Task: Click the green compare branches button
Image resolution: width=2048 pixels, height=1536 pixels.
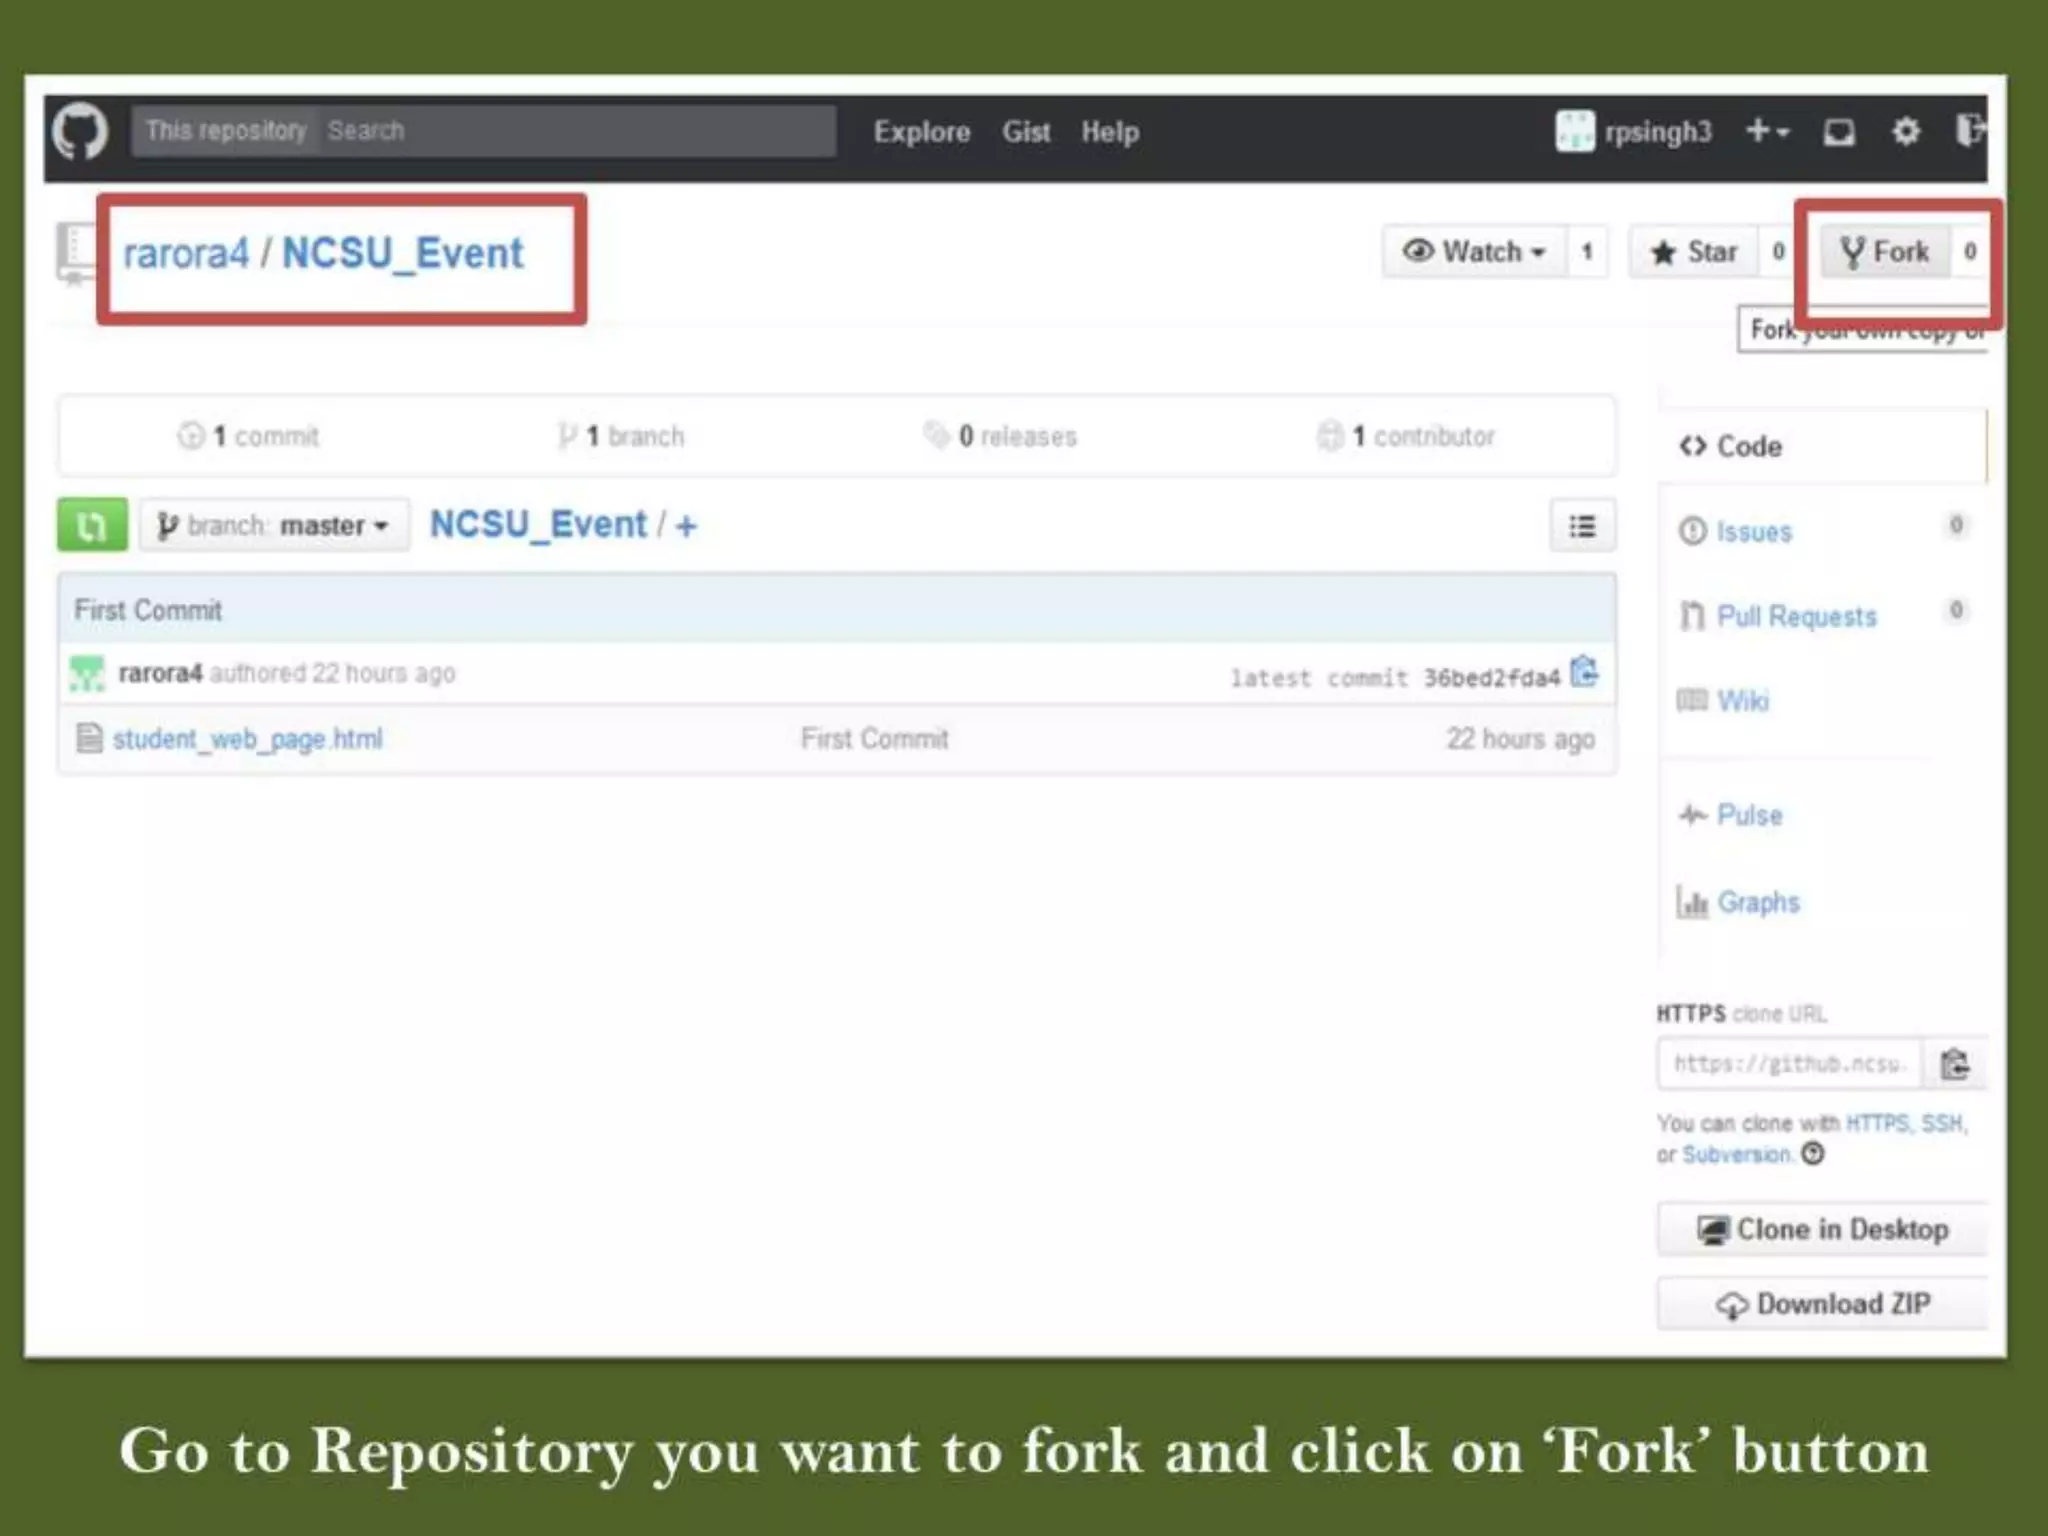Action: [92, 525]
